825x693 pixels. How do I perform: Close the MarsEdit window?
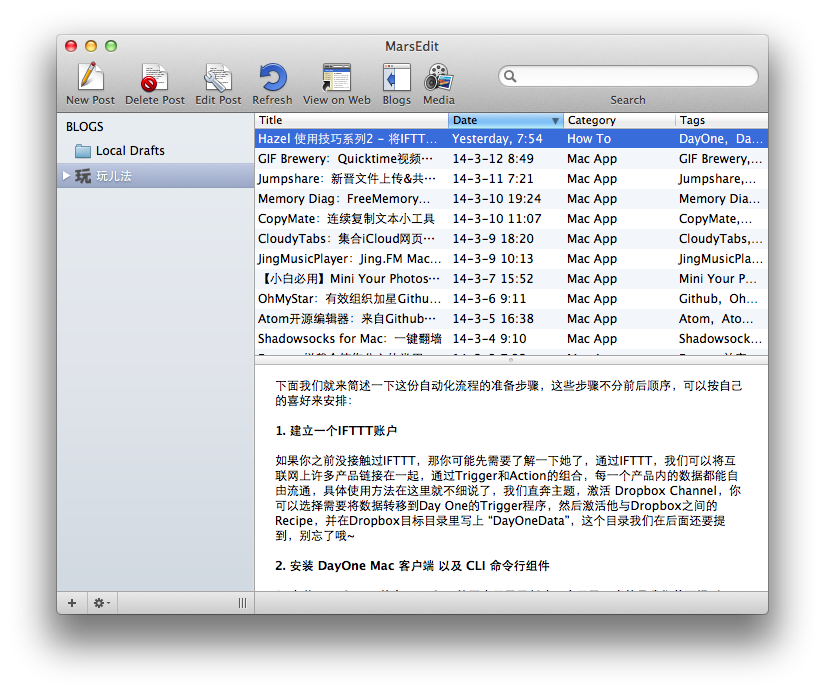coord(71,46)
